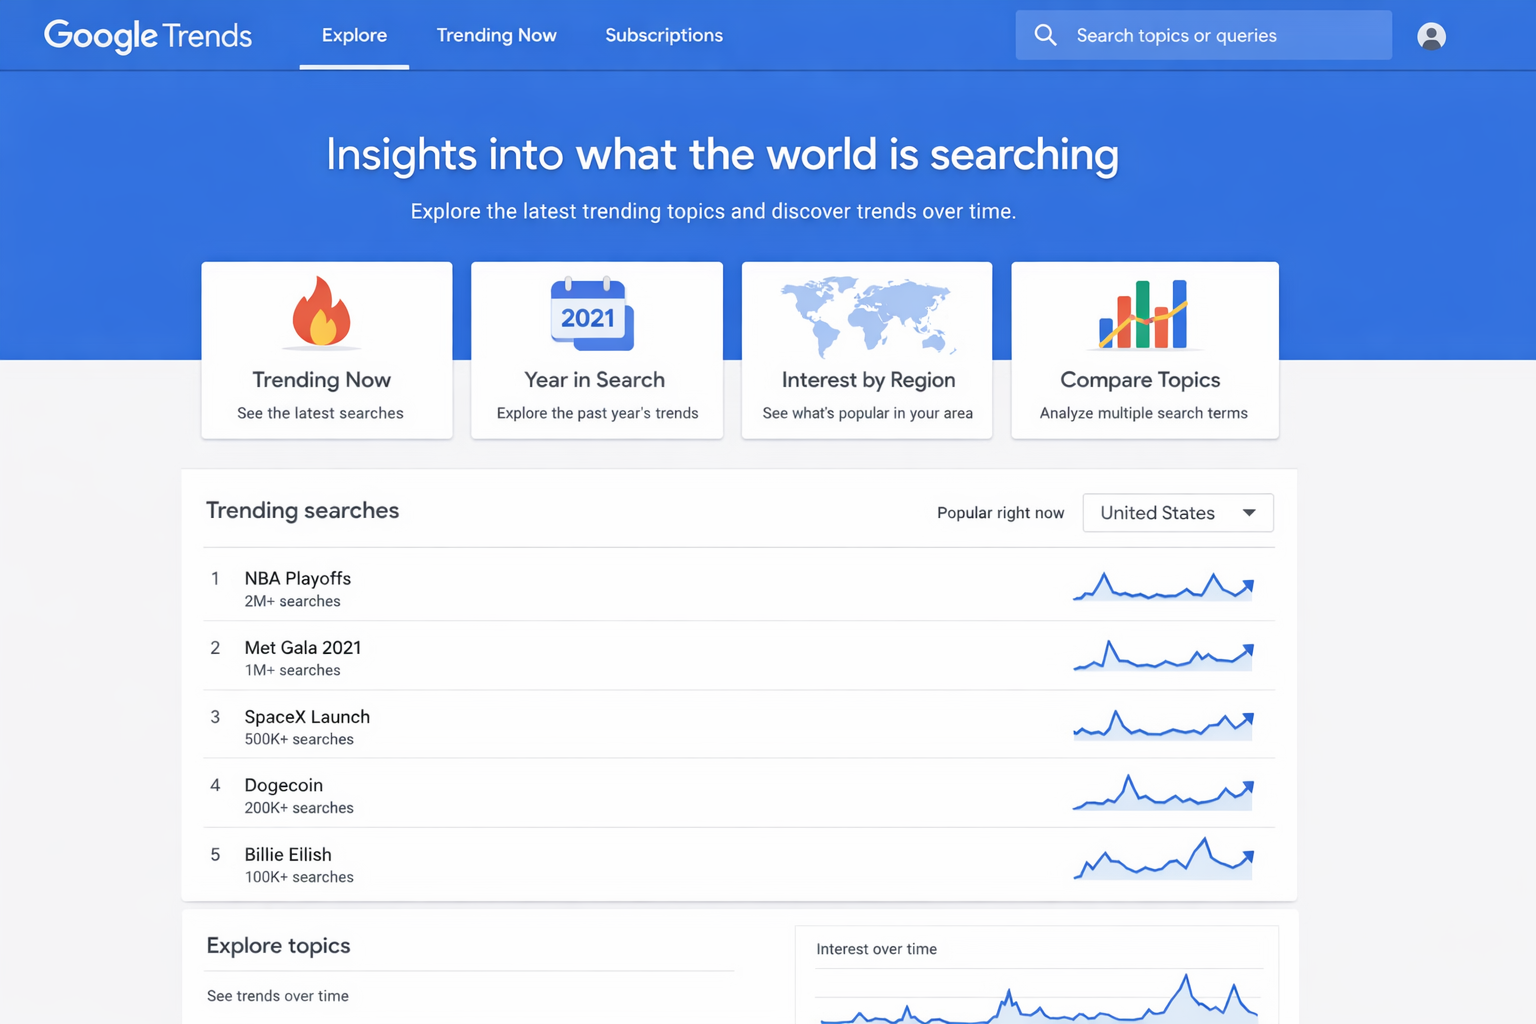Open the Year in Search card title

595,380
